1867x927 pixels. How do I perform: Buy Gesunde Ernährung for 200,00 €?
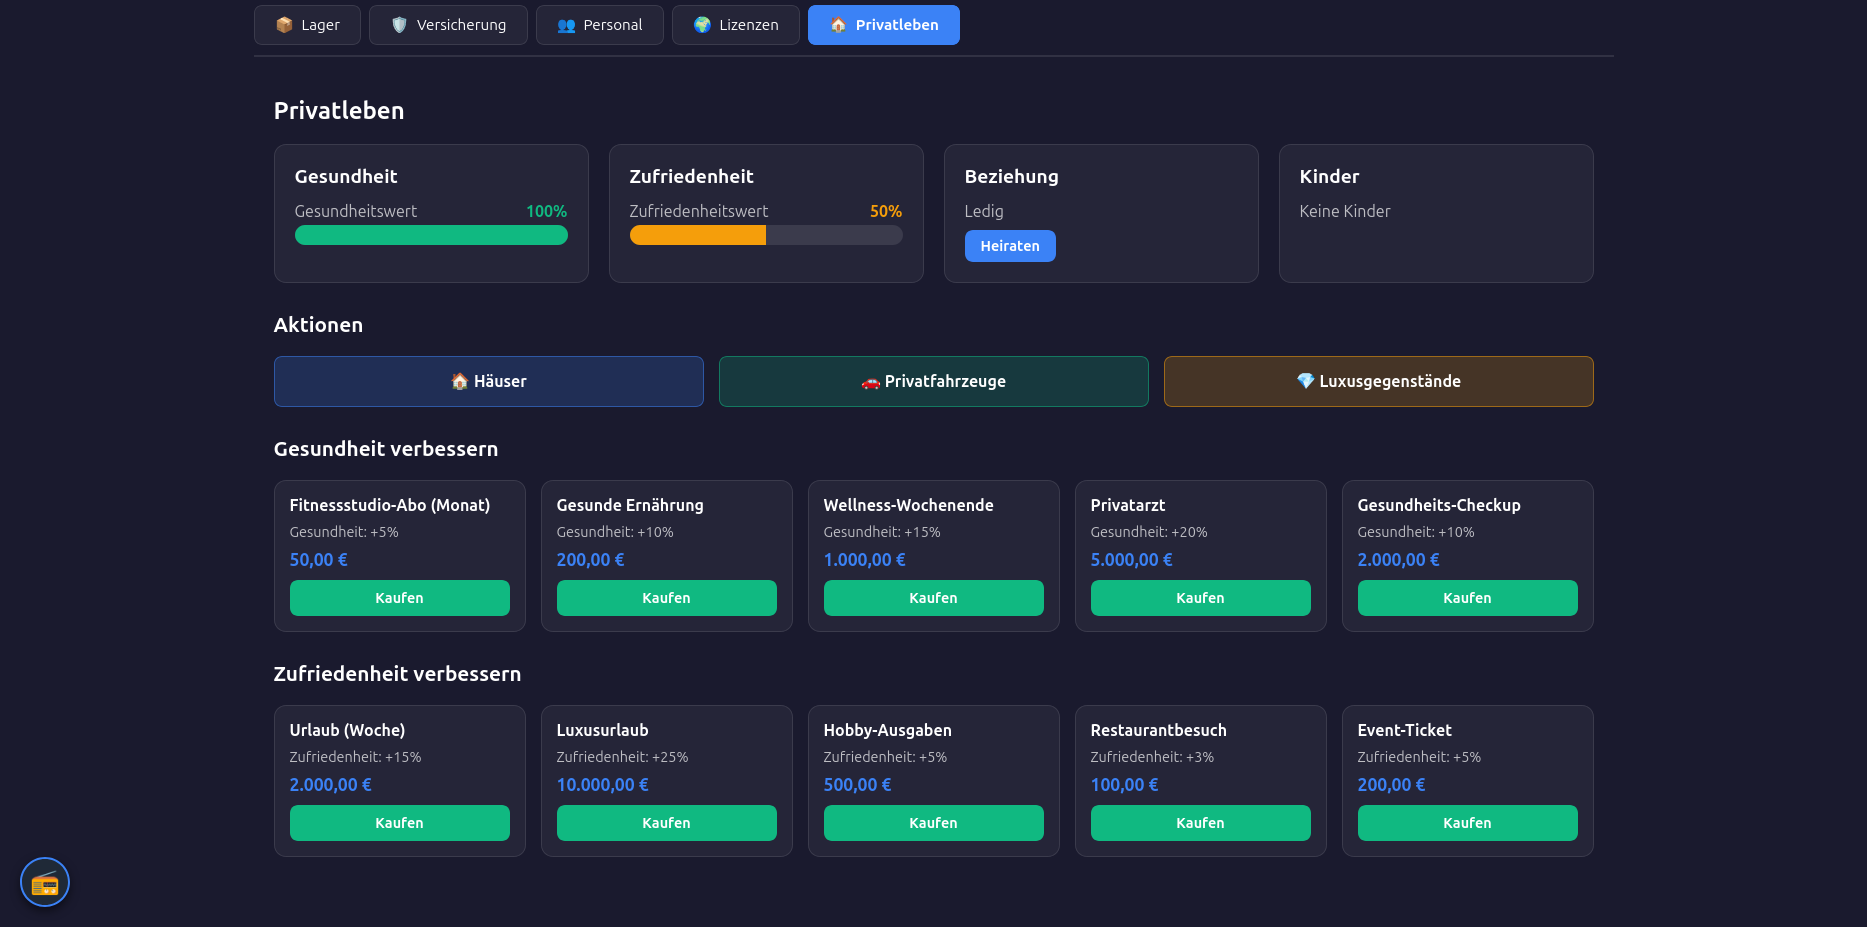pyautogui.click(x=667, y=598)
